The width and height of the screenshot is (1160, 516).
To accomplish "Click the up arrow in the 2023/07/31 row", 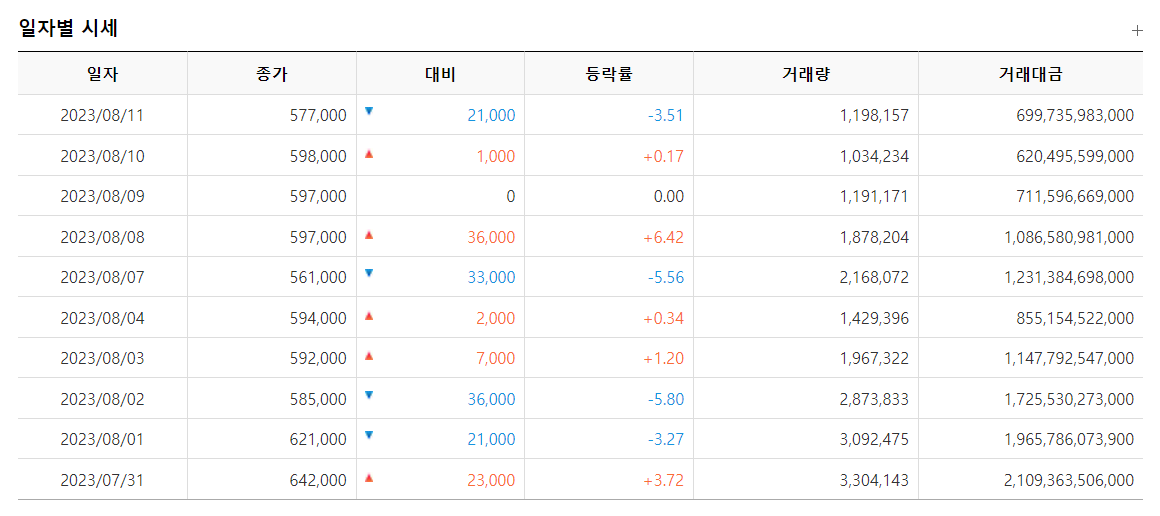I will tap(369, 478).
